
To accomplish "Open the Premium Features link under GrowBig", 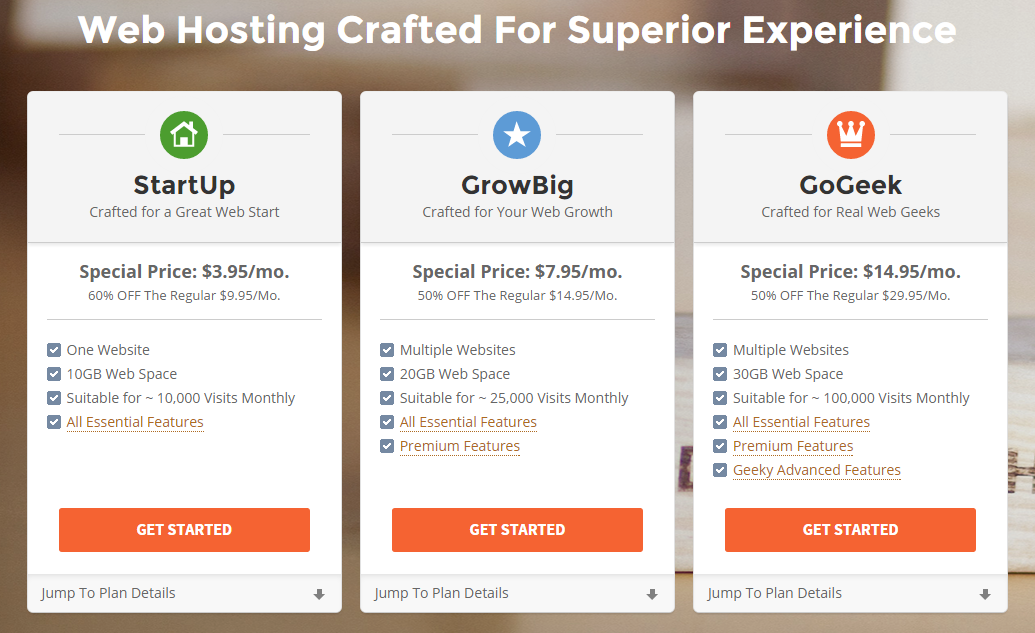I will [460, 446].
